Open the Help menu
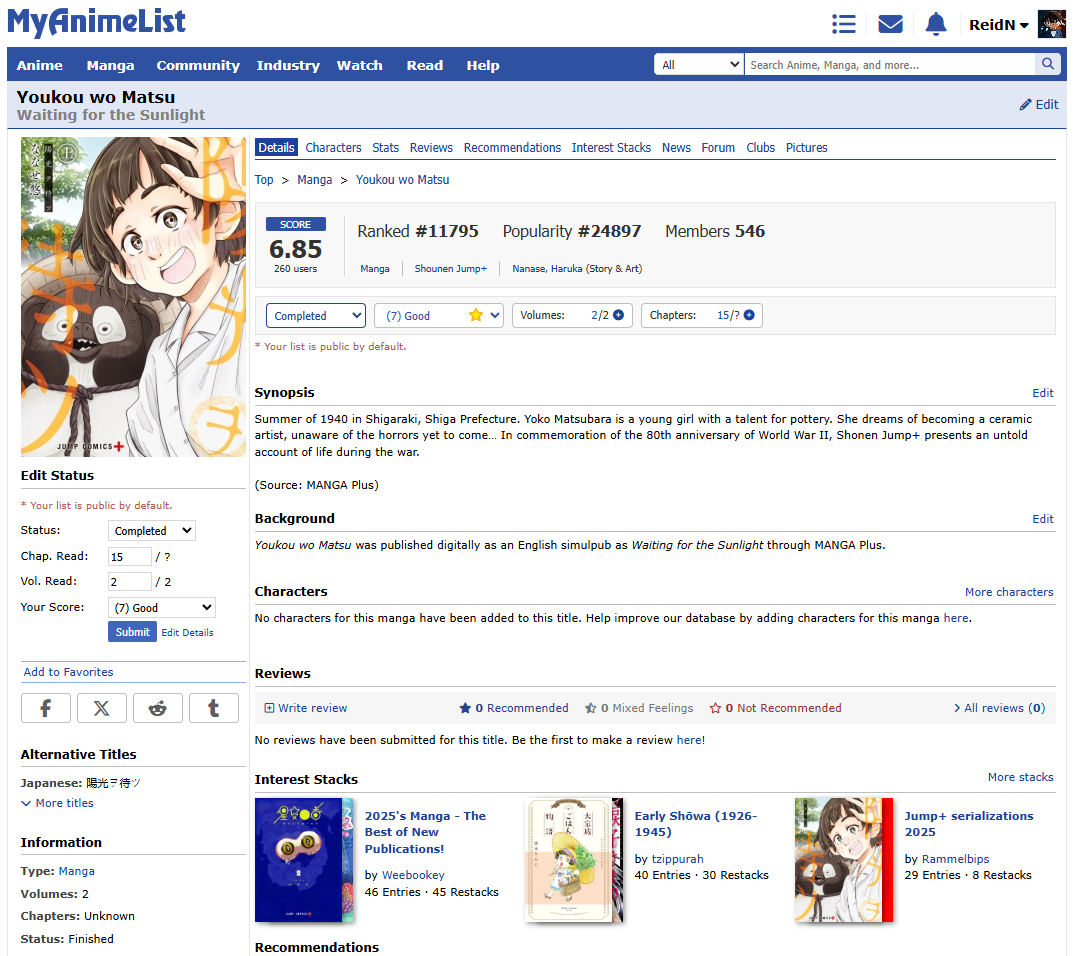 click(483, 65)
